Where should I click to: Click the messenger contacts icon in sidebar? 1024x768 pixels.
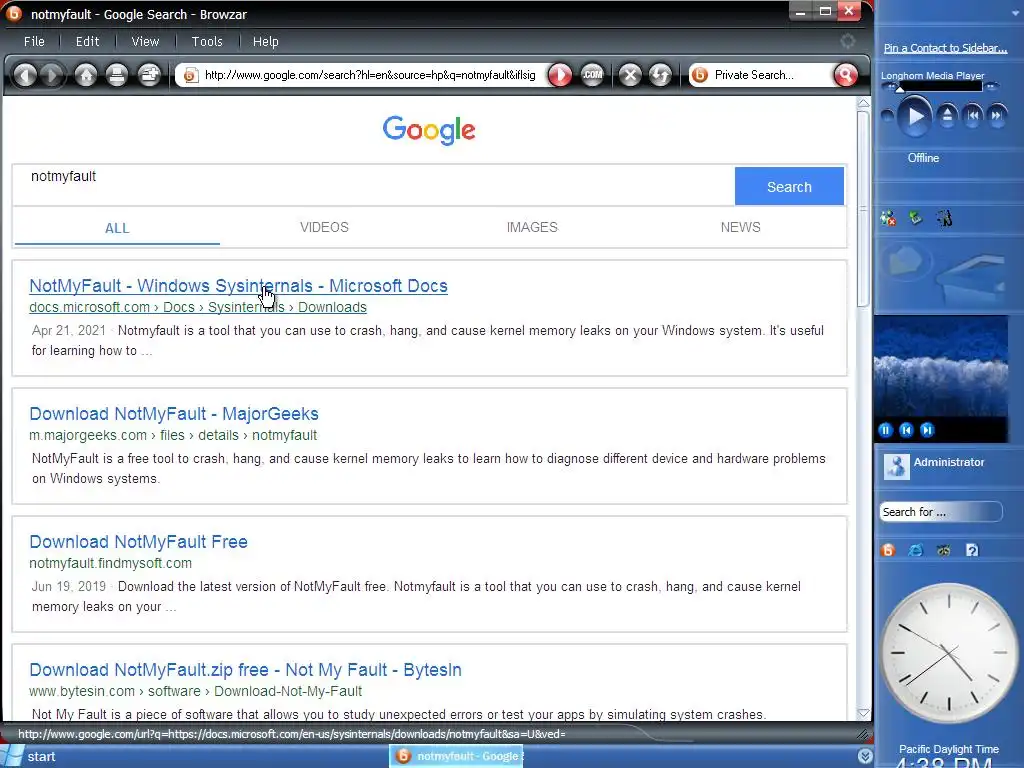click(888, 218)
